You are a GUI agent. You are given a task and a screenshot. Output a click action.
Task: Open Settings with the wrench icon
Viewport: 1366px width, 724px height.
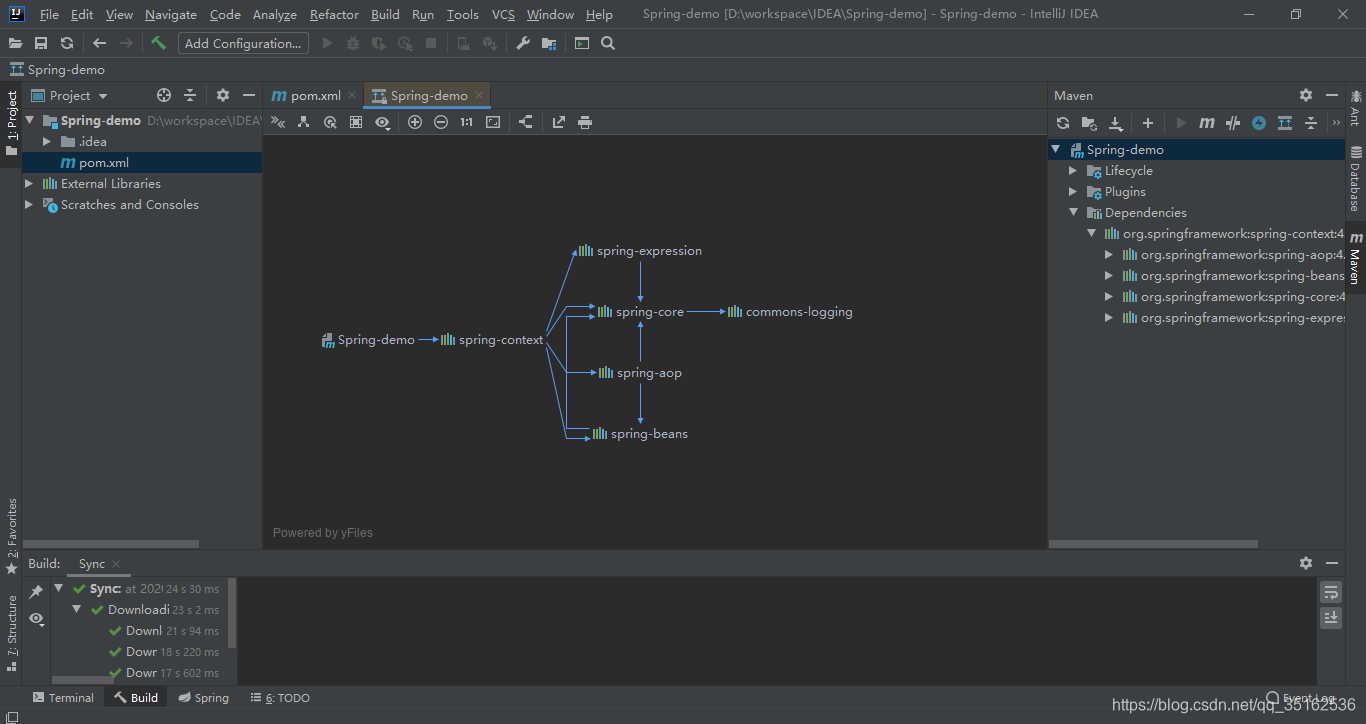pos(523,43)
